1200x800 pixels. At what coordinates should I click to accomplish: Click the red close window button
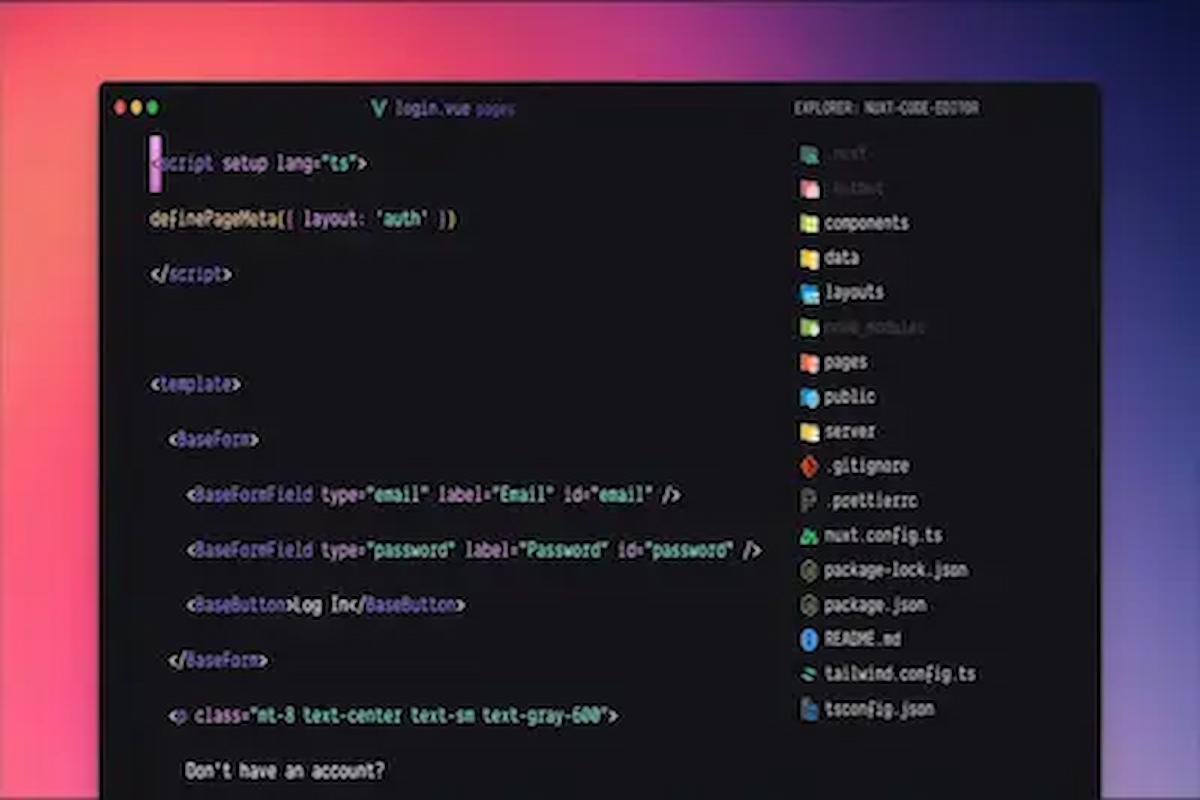[x=120, y=108]
